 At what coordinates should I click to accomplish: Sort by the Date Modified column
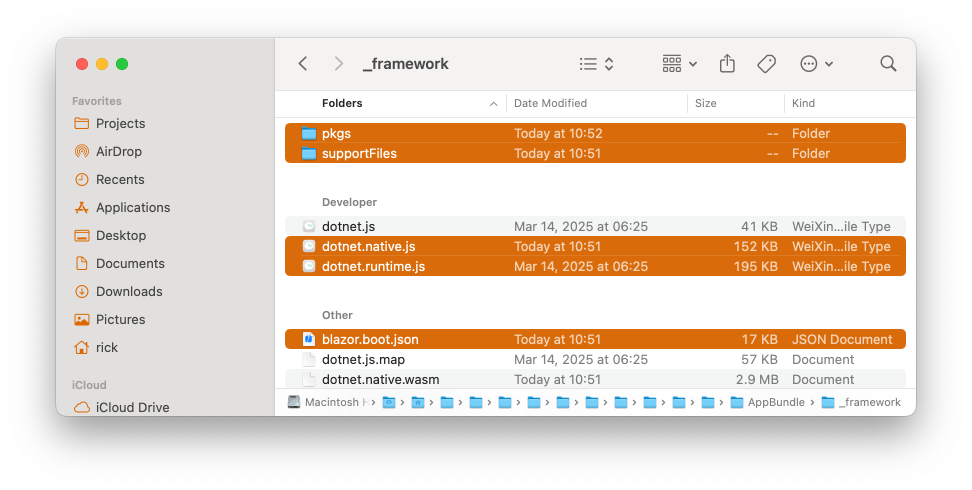click(x=550, y=103)
